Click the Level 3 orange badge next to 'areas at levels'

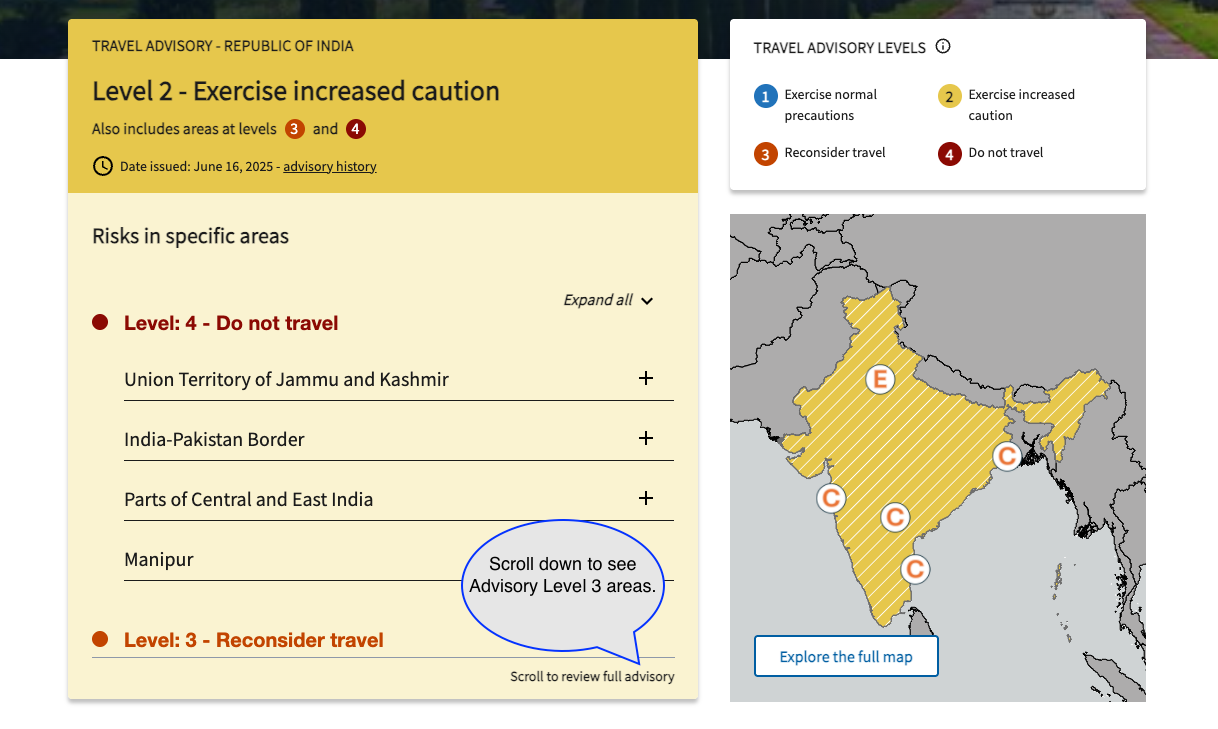tap(295, 129)
